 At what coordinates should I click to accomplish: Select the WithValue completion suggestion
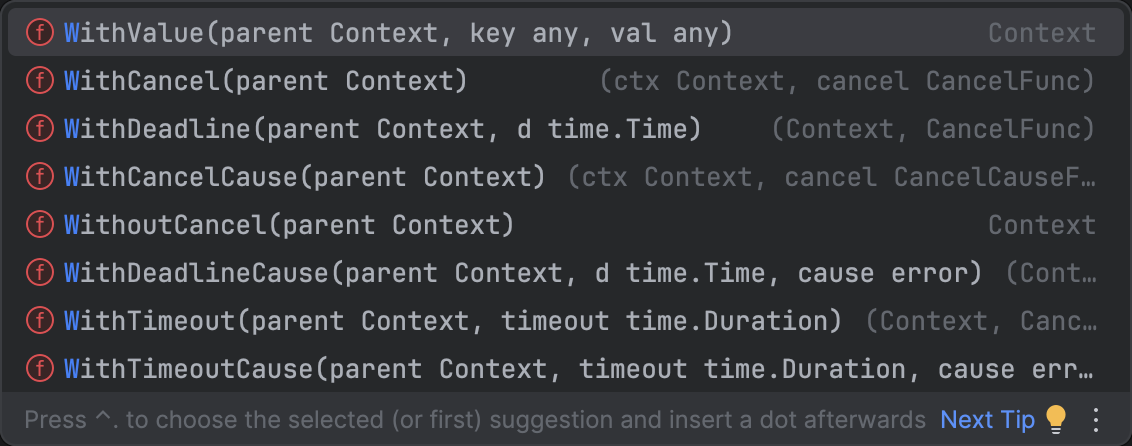coord(398,33)
